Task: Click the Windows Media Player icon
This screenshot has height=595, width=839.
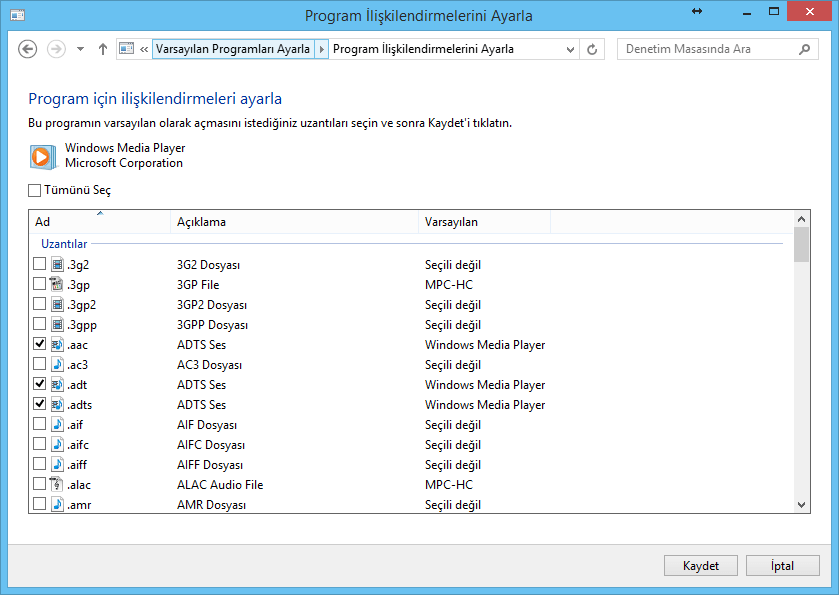Action: click(x=42, y=157)
